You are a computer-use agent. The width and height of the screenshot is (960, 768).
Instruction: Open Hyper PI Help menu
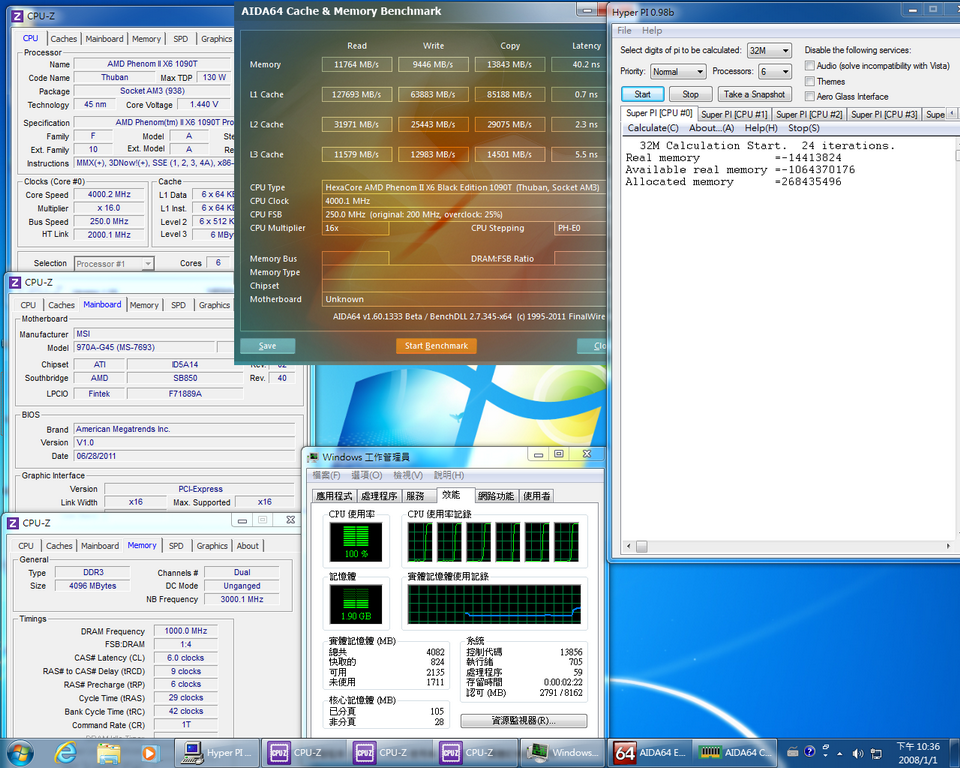[651, 31]
